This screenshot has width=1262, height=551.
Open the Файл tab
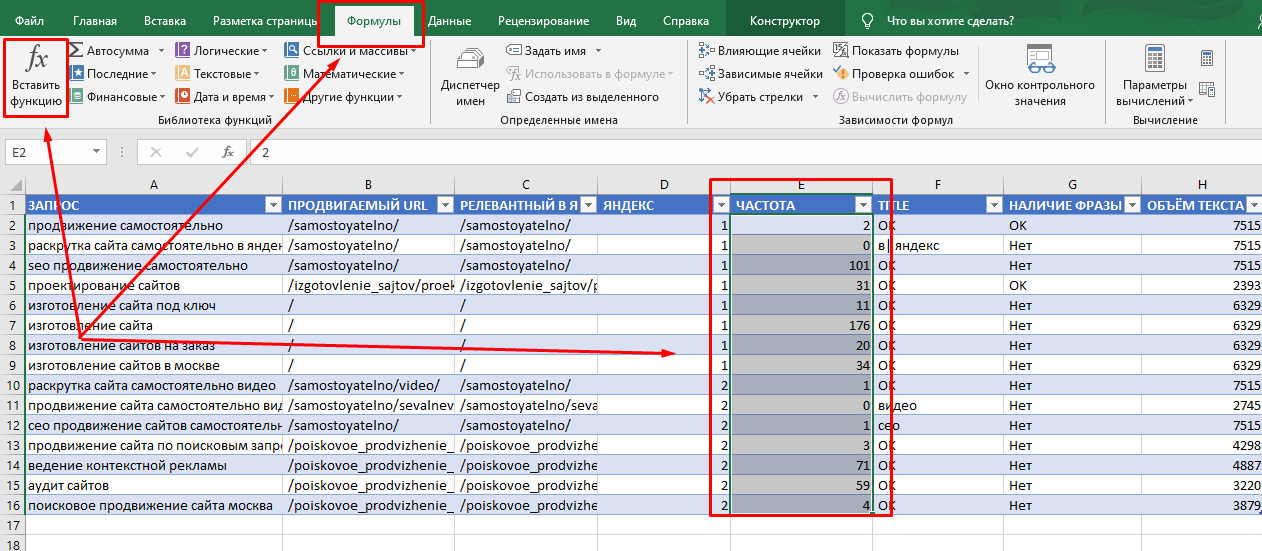29,21
